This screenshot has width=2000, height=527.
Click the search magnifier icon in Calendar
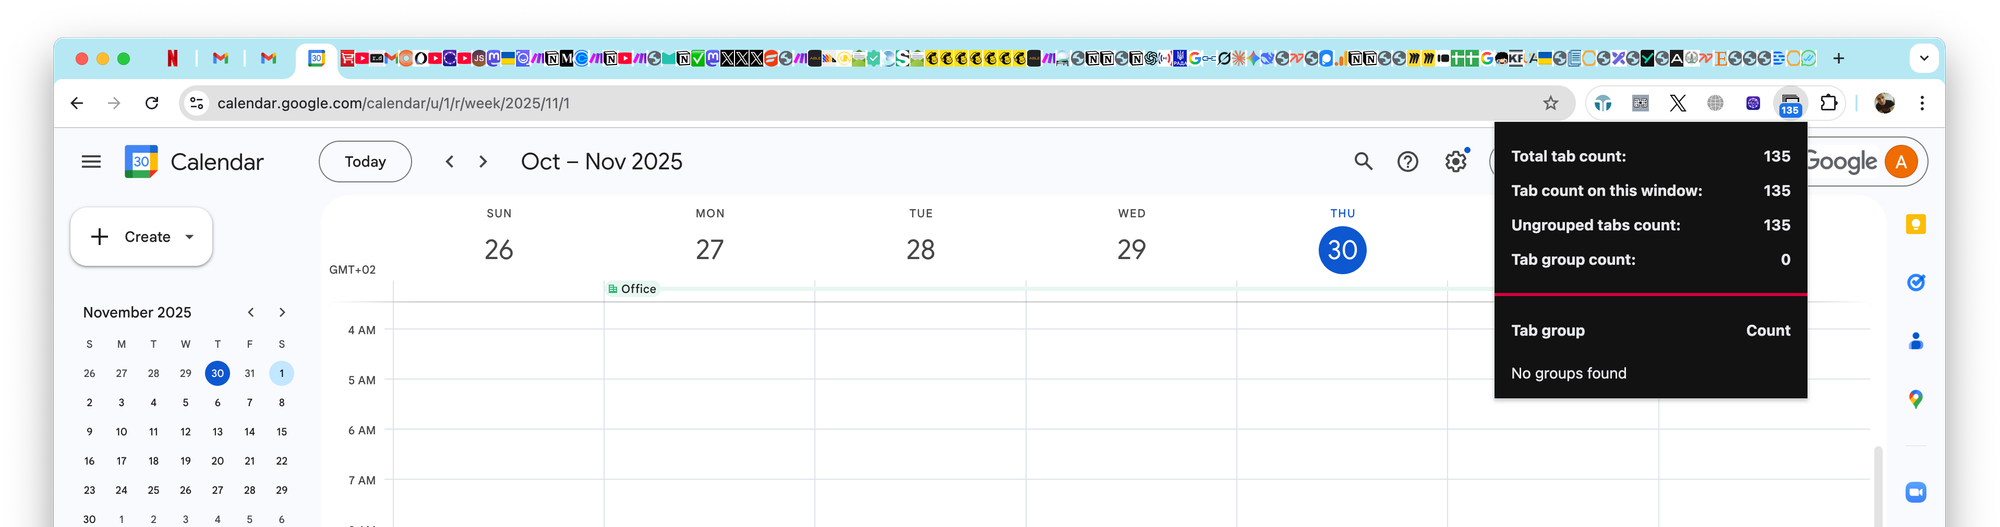click(x=1363, y=162)
